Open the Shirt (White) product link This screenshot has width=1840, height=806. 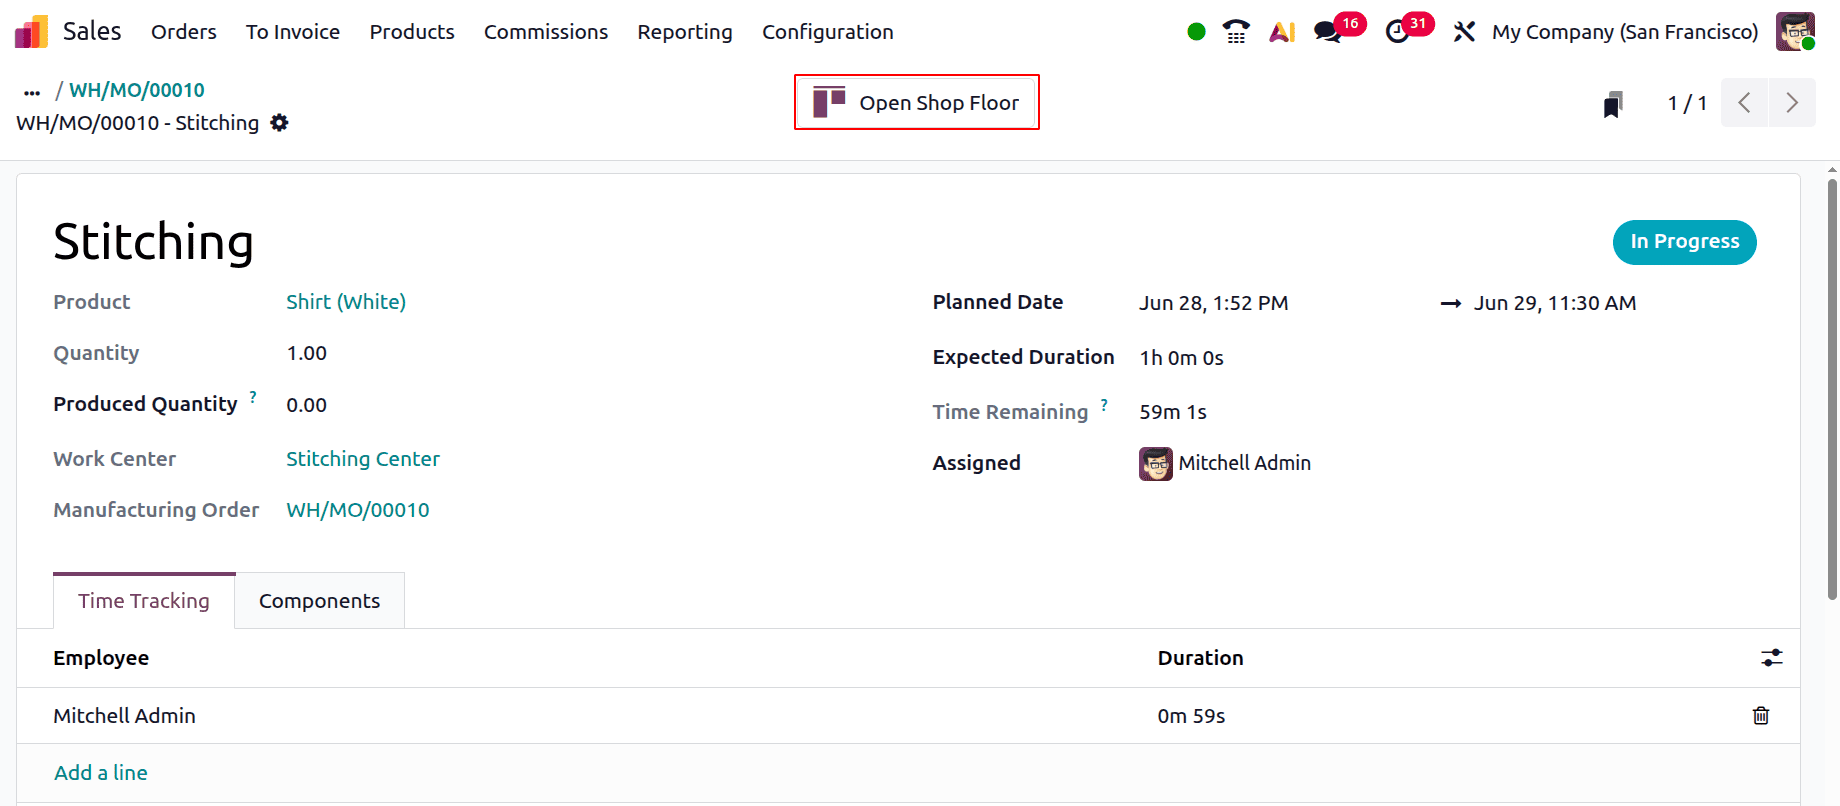click(x=346, y=302)
